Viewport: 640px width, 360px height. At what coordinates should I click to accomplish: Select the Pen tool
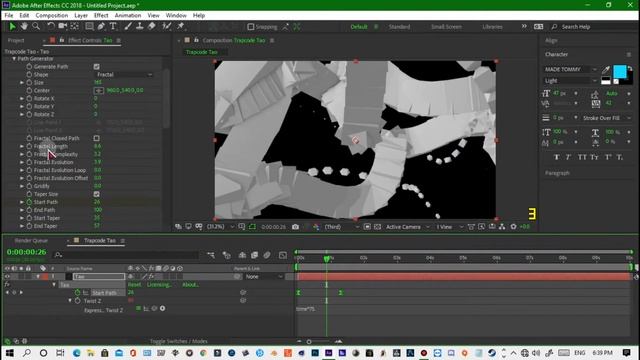[101, 27]
